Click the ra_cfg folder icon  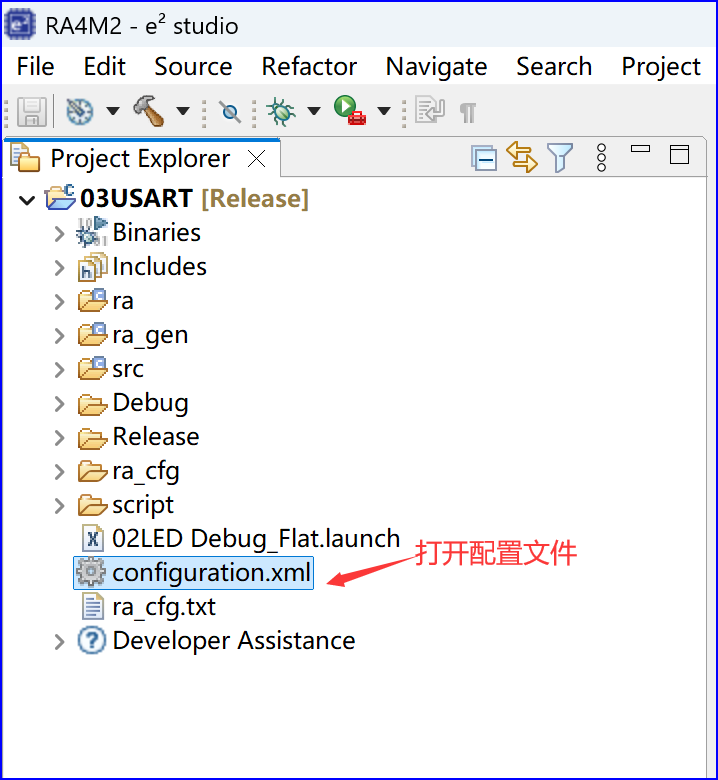[x=93, y=471]
